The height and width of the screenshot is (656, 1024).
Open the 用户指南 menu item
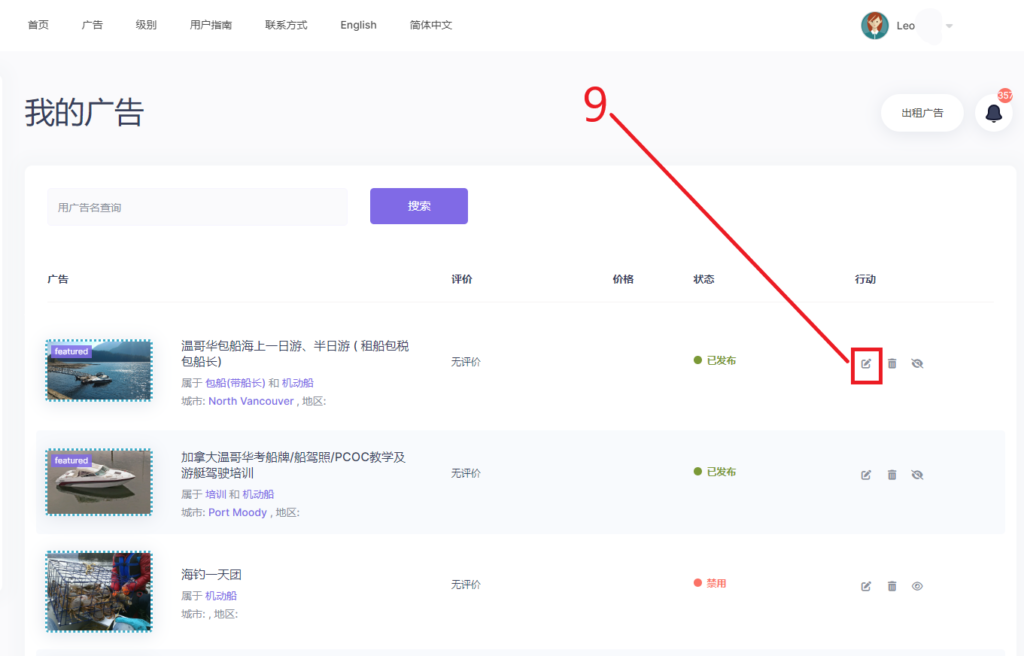click(x=211, y=25)
